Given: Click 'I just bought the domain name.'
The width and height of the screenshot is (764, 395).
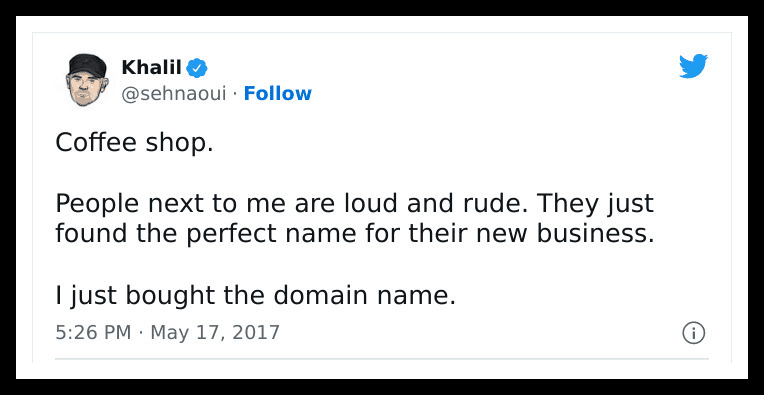Looking at the screenshot, I should tap(255, 296).
